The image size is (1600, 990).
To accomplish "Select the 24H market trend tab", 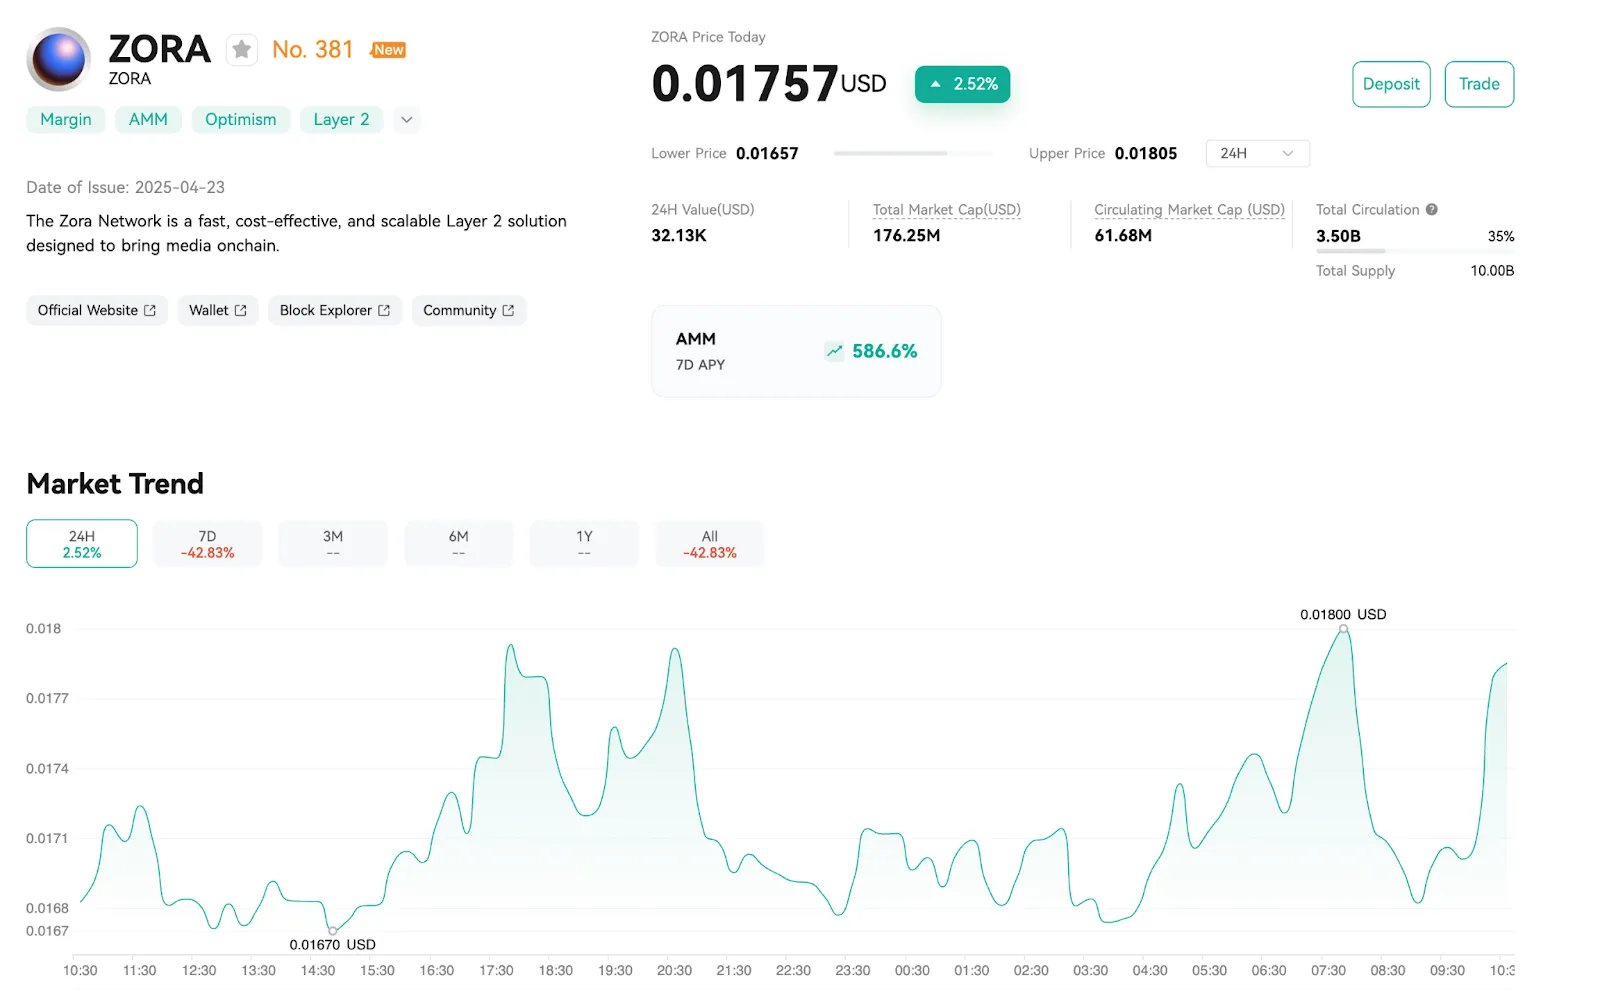I will [82, 544].
